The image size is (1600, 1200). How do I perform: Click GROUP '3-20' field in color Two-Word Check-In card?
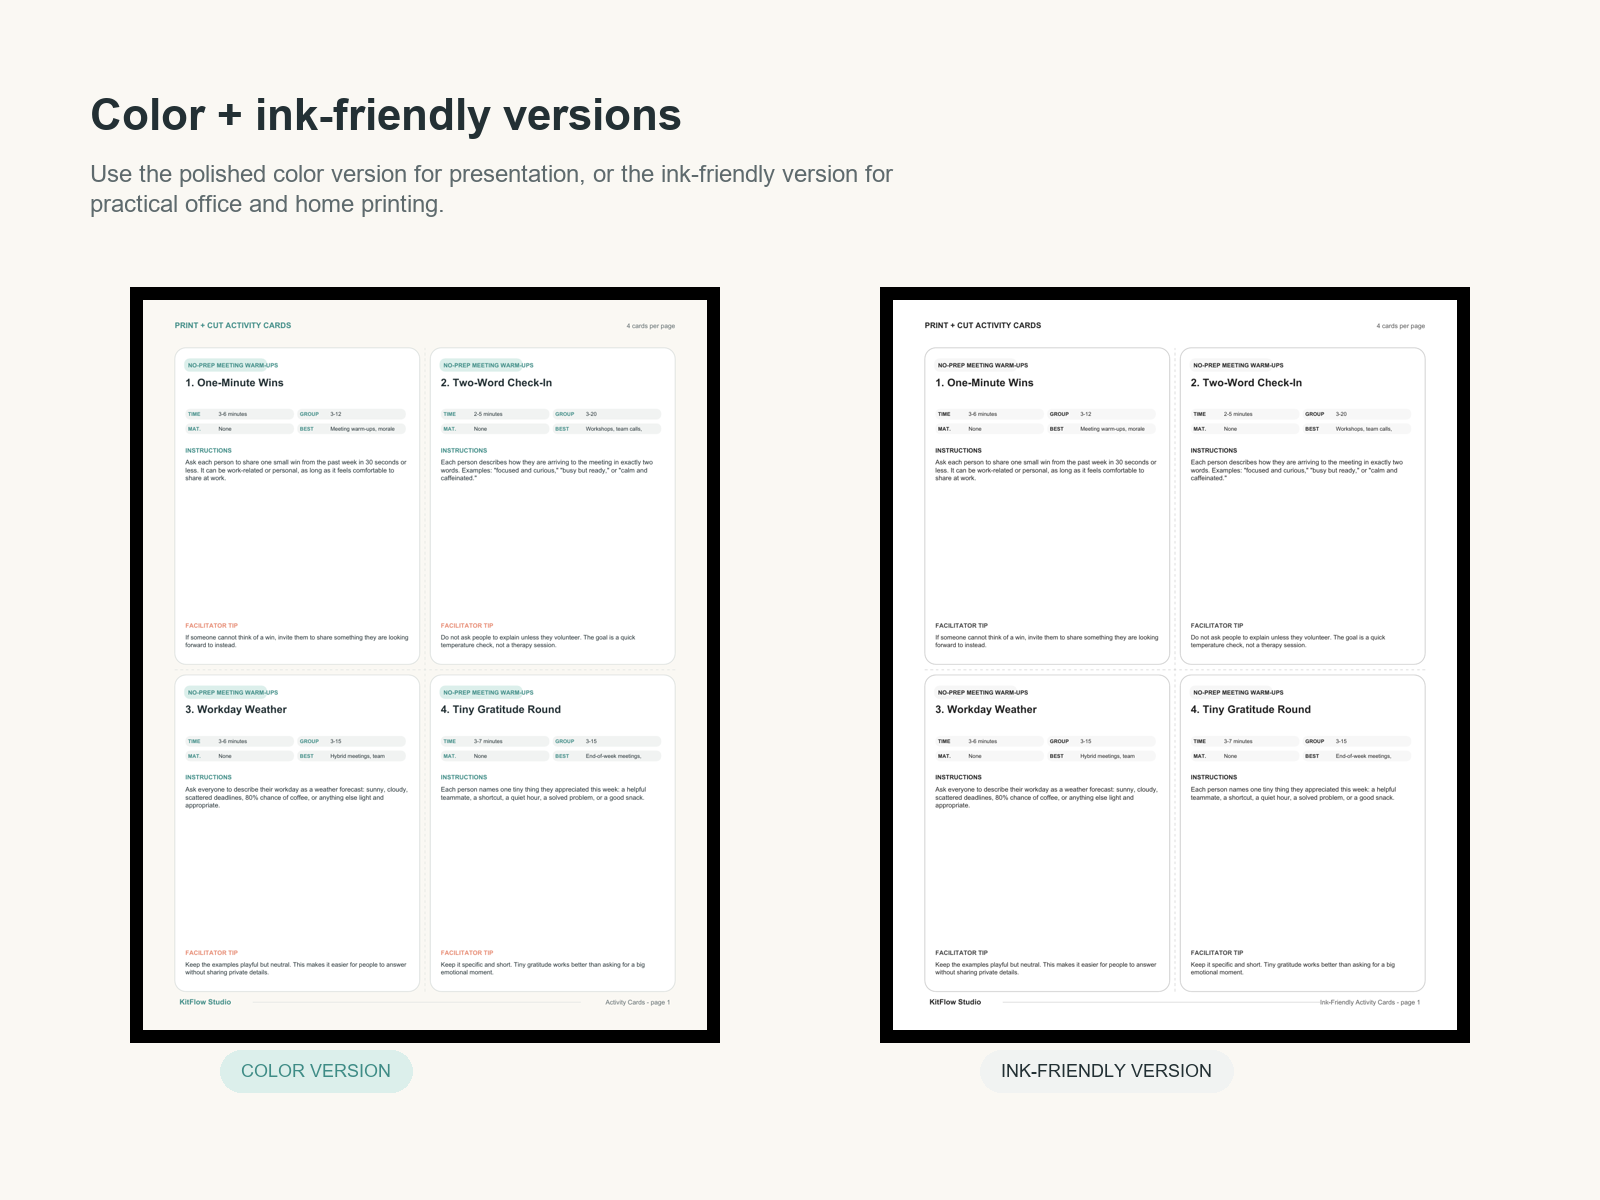coord(606,414)
